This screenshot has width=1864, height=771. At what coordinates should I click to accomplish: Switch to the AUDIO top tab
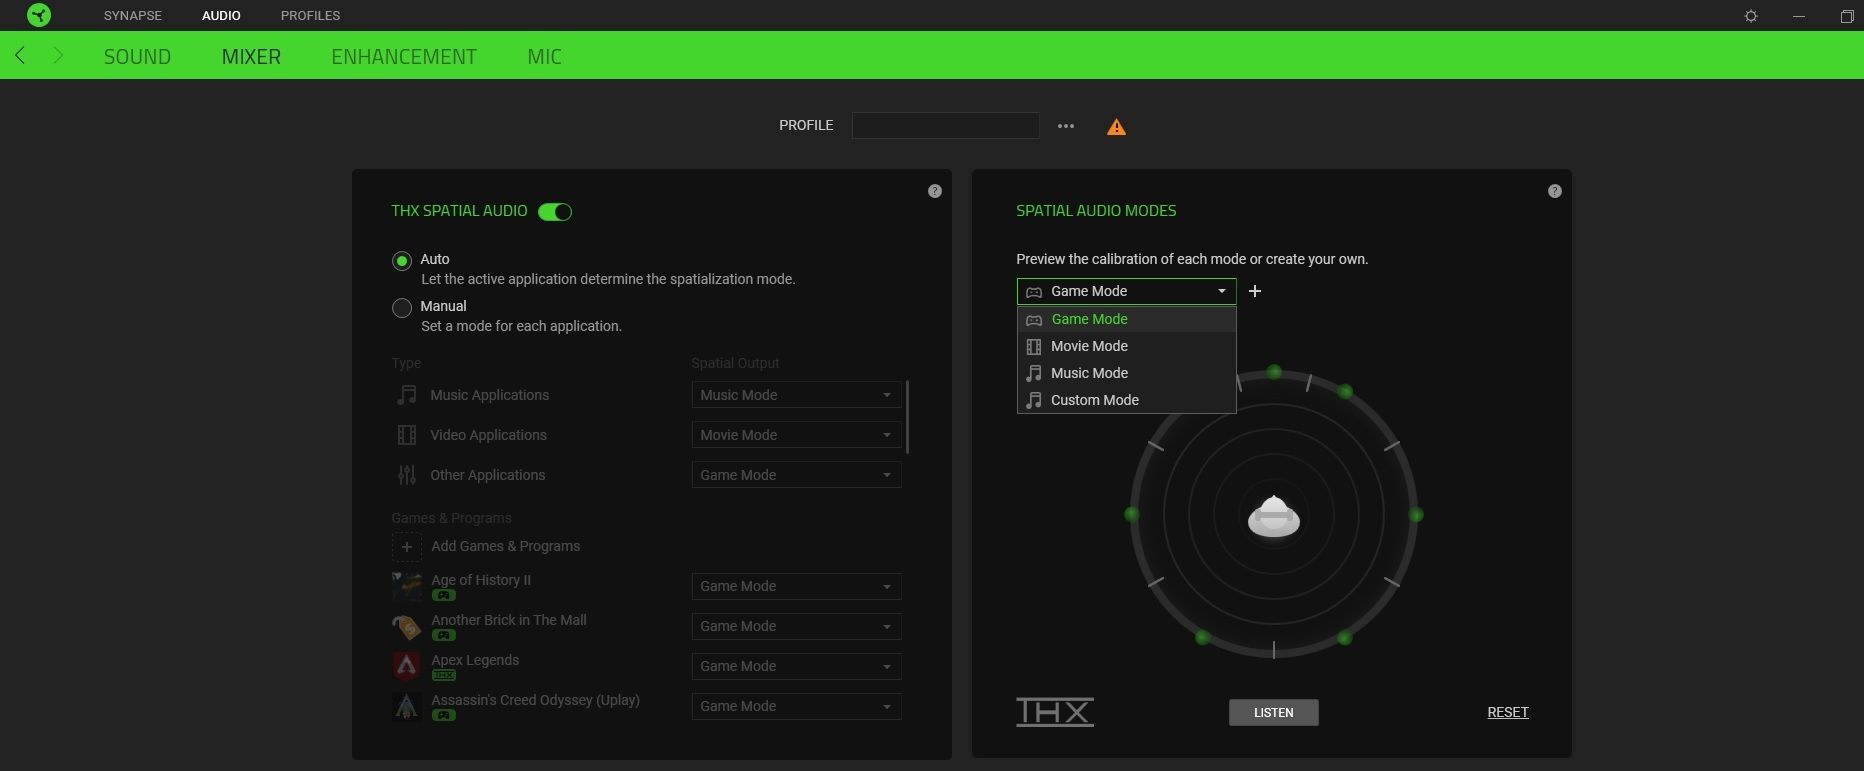pos(221,16)
